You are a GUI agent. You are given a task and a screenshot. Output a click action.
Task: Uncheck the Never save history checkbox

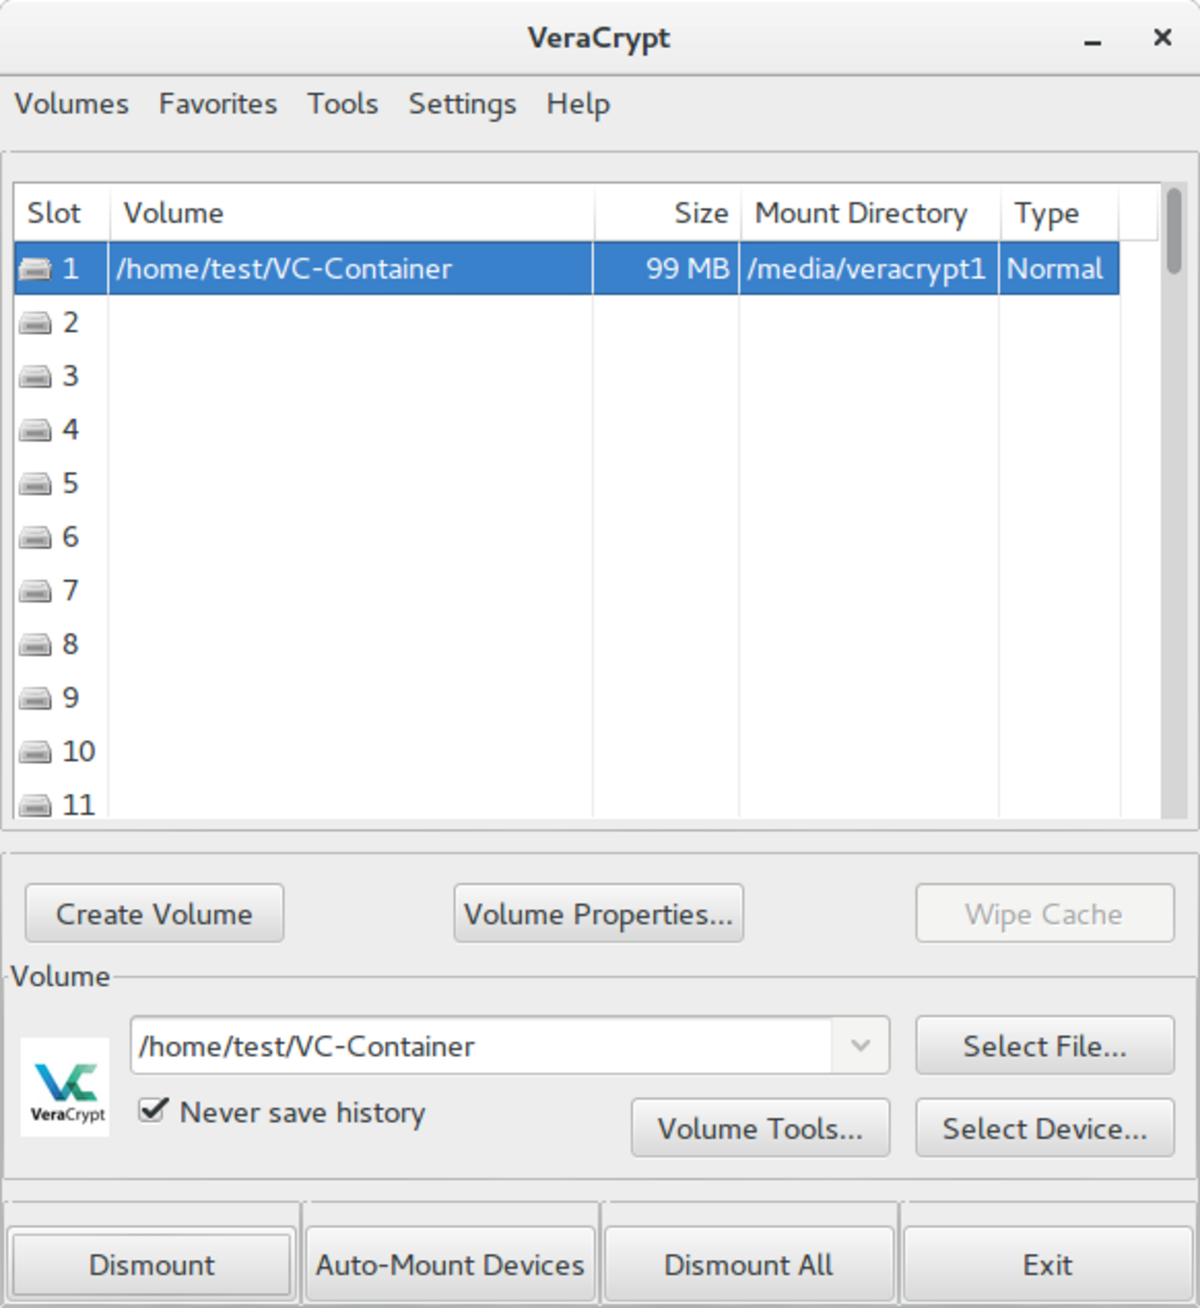[x=153, y=1110]
